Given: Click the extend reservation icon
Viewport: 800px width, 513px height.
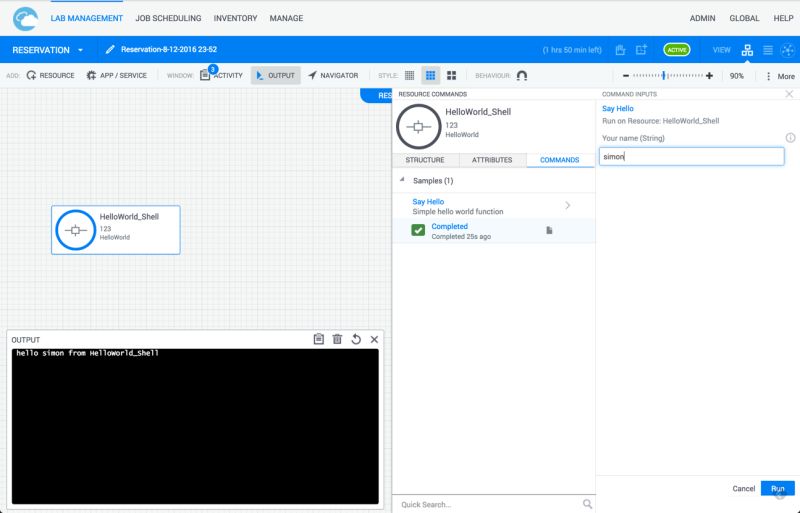Looking at the screenshot, I should tap(641, 50).
